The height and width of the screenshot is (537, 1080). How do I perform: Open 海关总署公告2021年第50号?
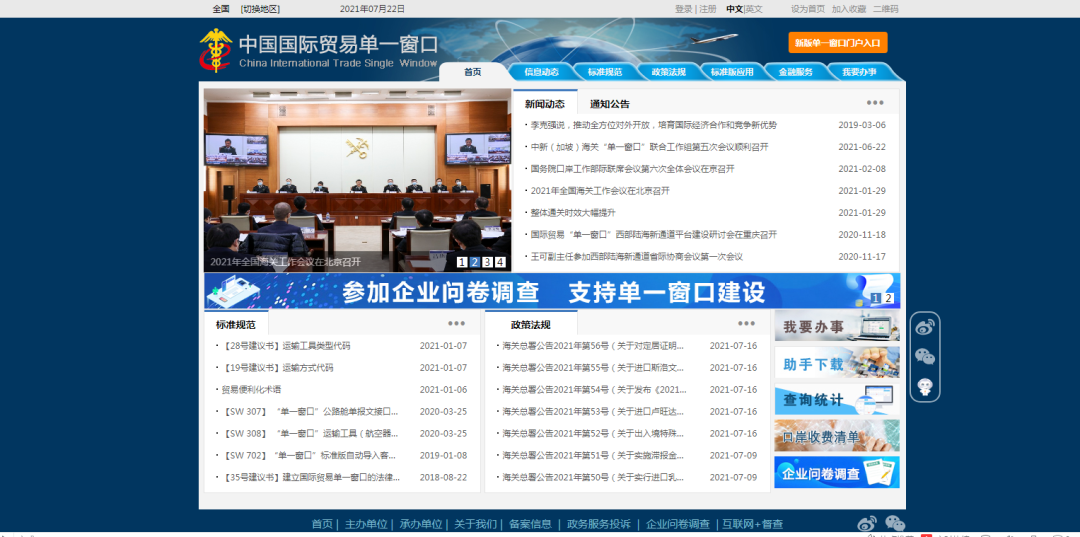pos(594,477)
